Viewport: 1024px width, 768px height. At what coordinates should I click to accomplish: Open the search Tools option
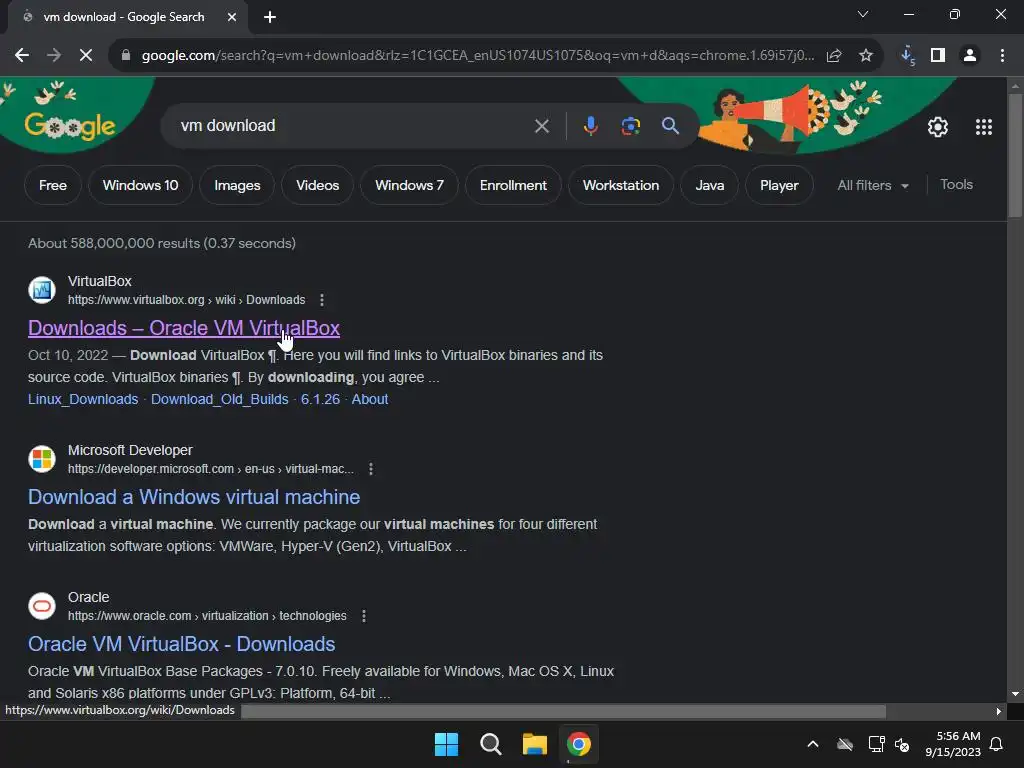(956, 185)
